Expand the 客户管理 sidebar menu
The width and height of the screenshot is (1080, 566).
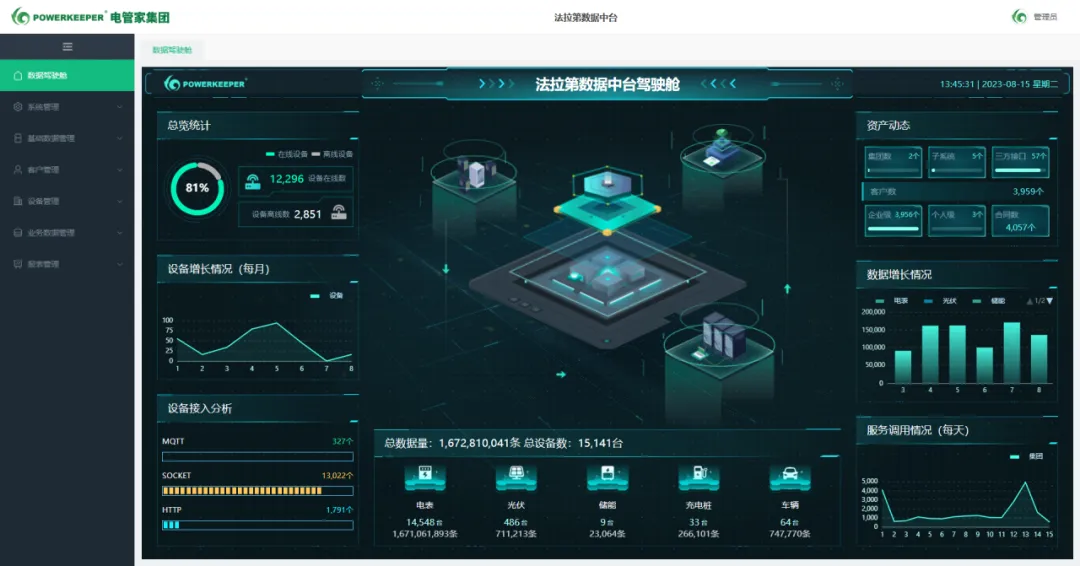[x=66, y=170]
